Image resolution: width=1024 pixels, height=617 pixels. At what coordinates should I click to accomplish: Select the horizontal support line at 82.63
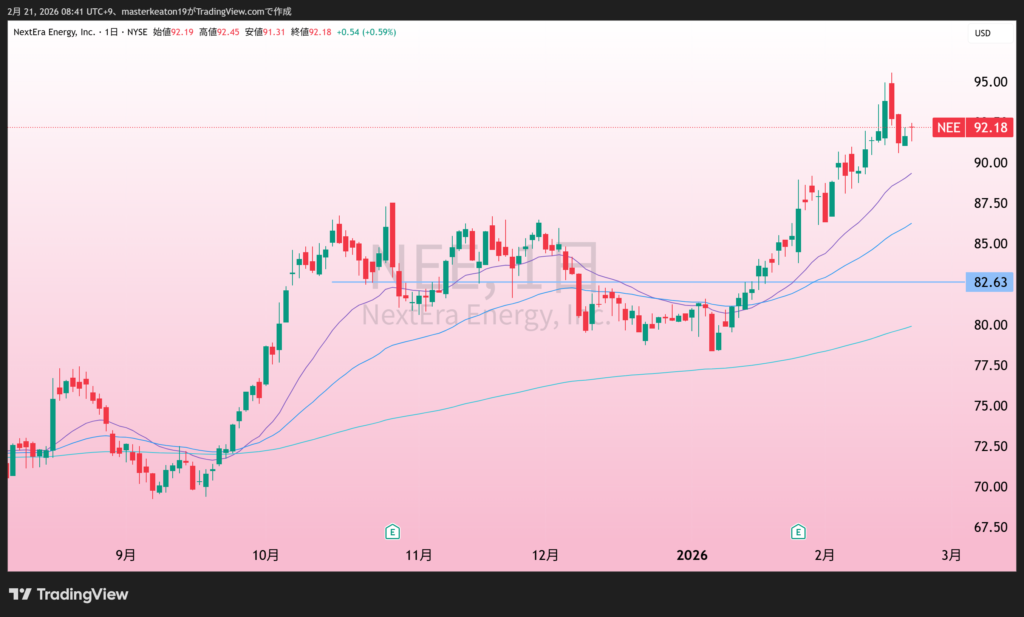click(x=600, y=282)
